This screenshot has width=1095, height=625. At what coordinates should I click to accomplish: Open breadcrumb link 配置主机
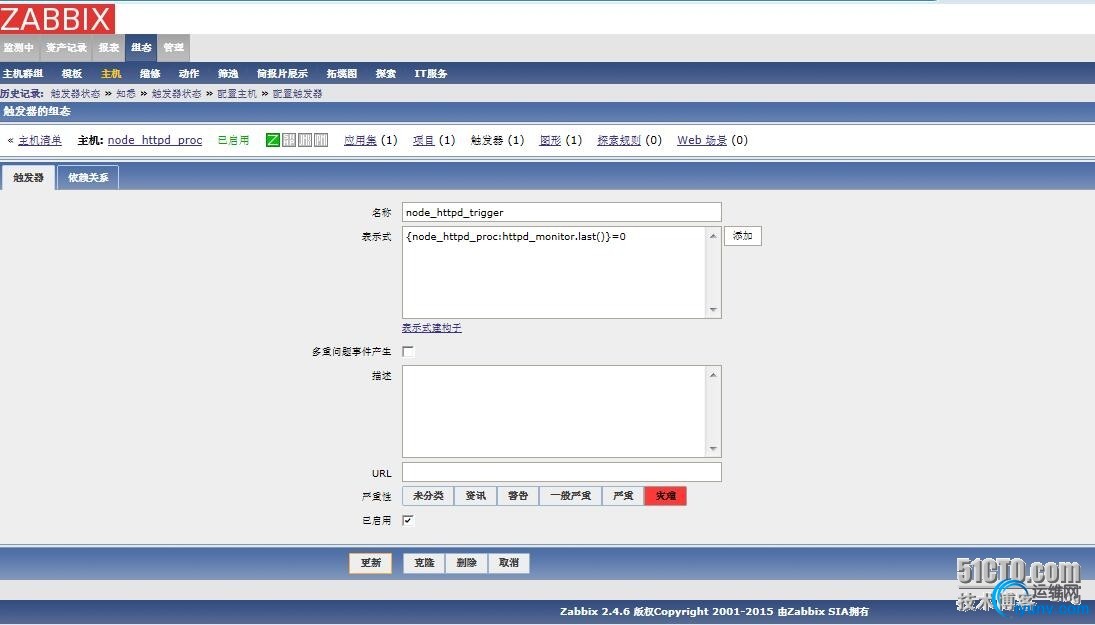coord(237,94)
